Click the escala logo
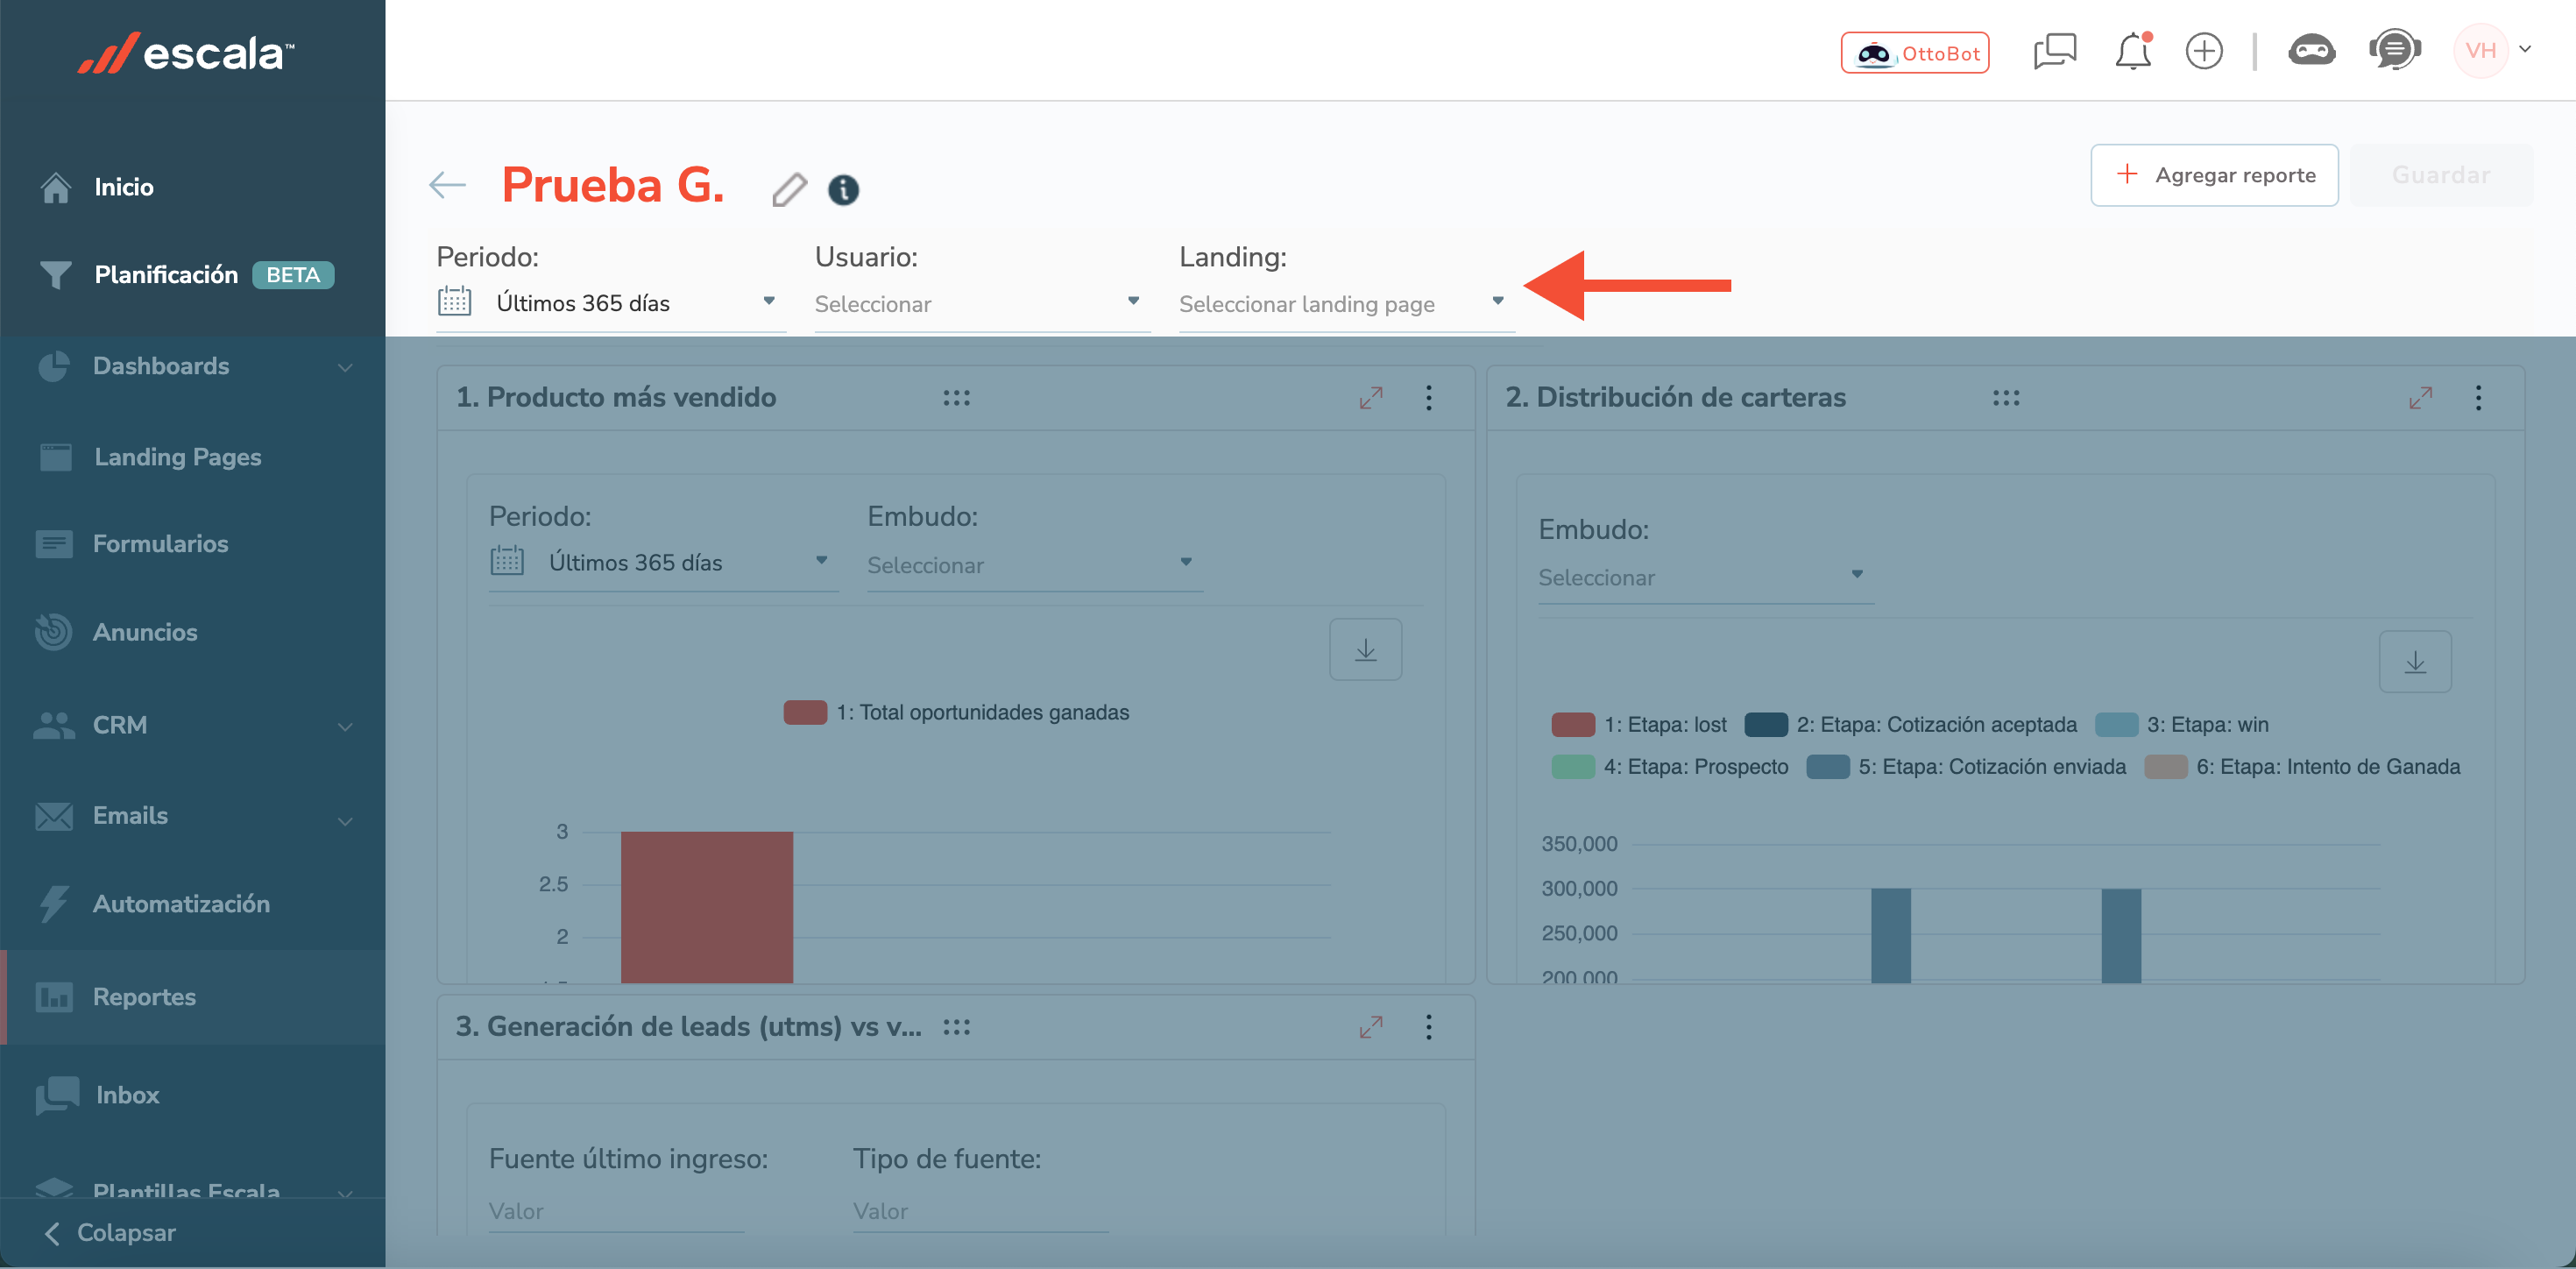The height and width of the screenshot is (1269, 2576). tap(186, 53)
